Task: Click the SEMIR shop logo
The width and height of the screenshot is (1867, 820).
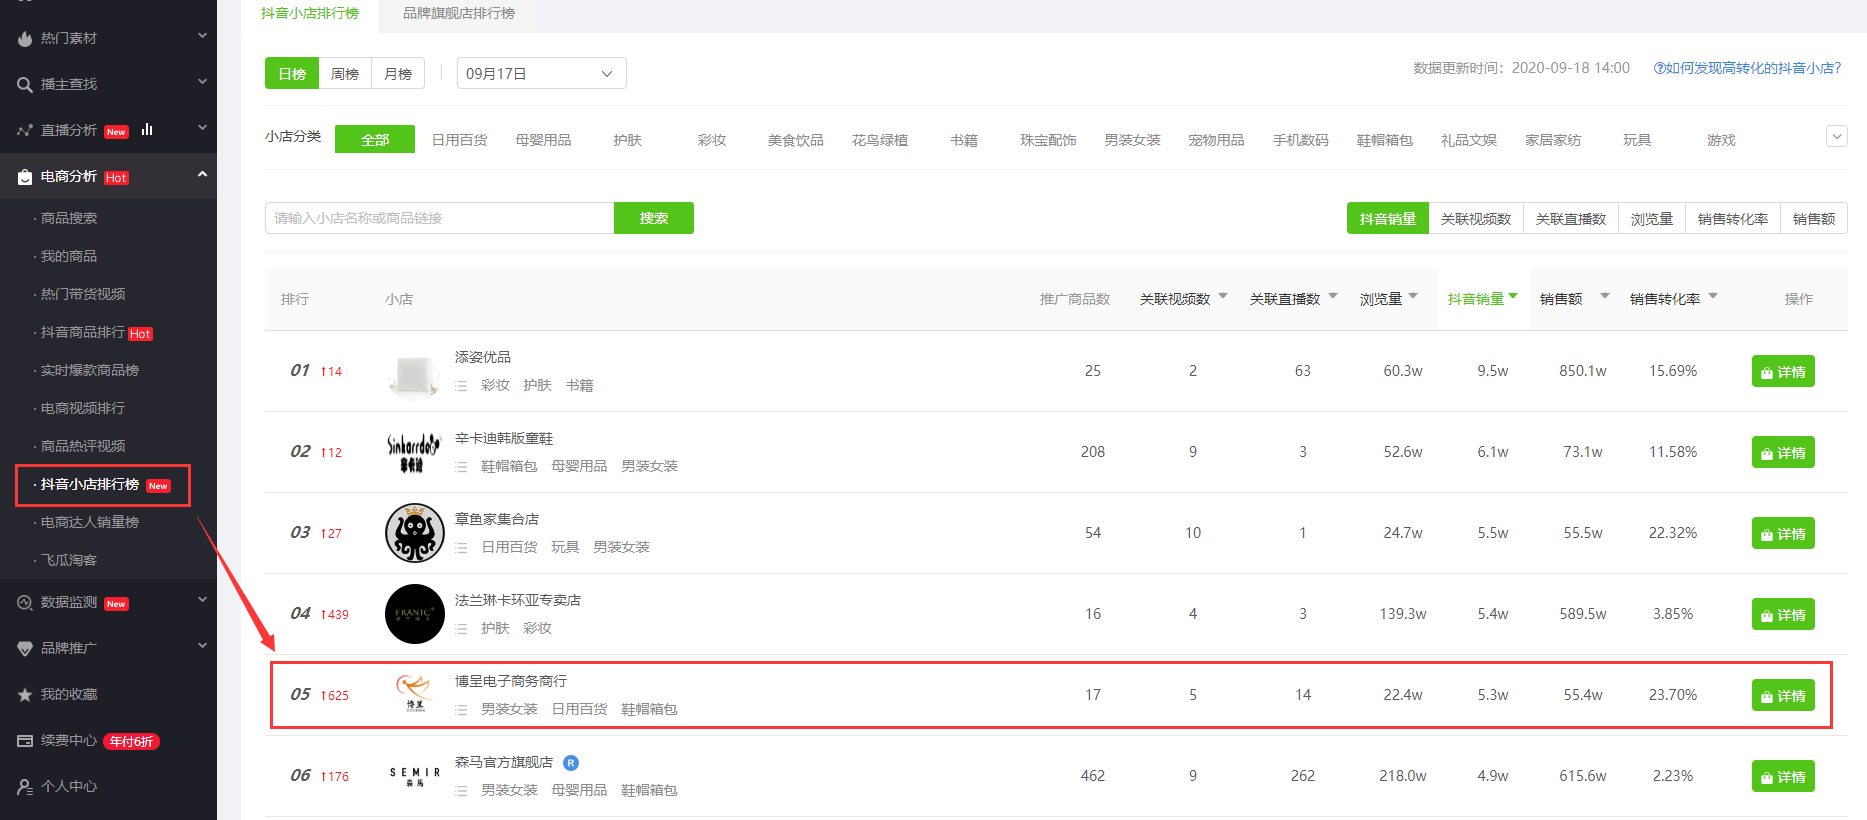Action: [415, 776]
